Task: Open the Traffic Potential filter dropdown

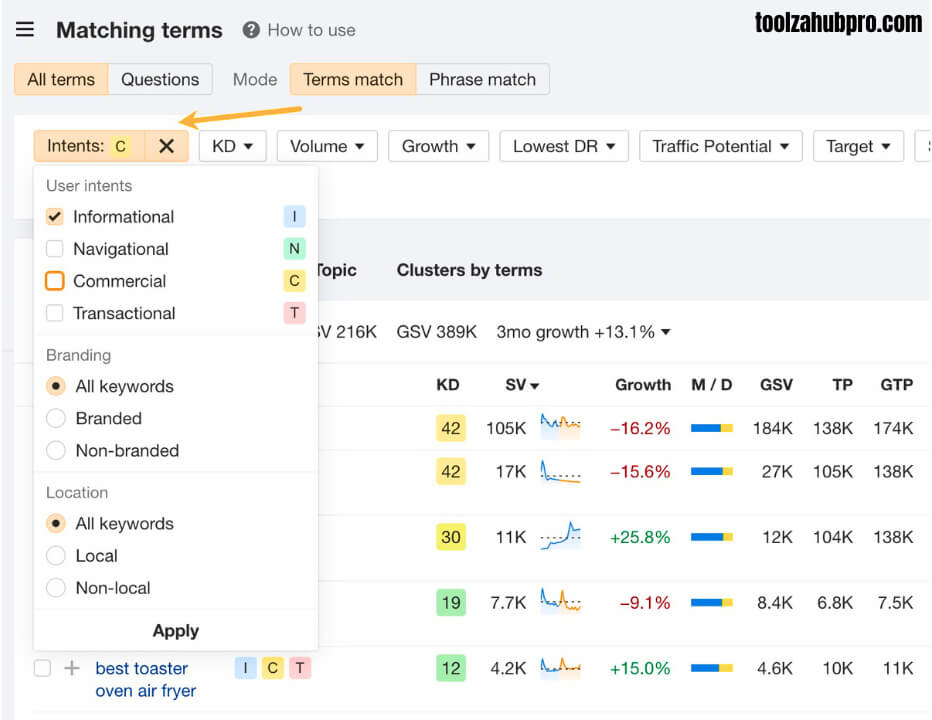Action: [721, 146]
